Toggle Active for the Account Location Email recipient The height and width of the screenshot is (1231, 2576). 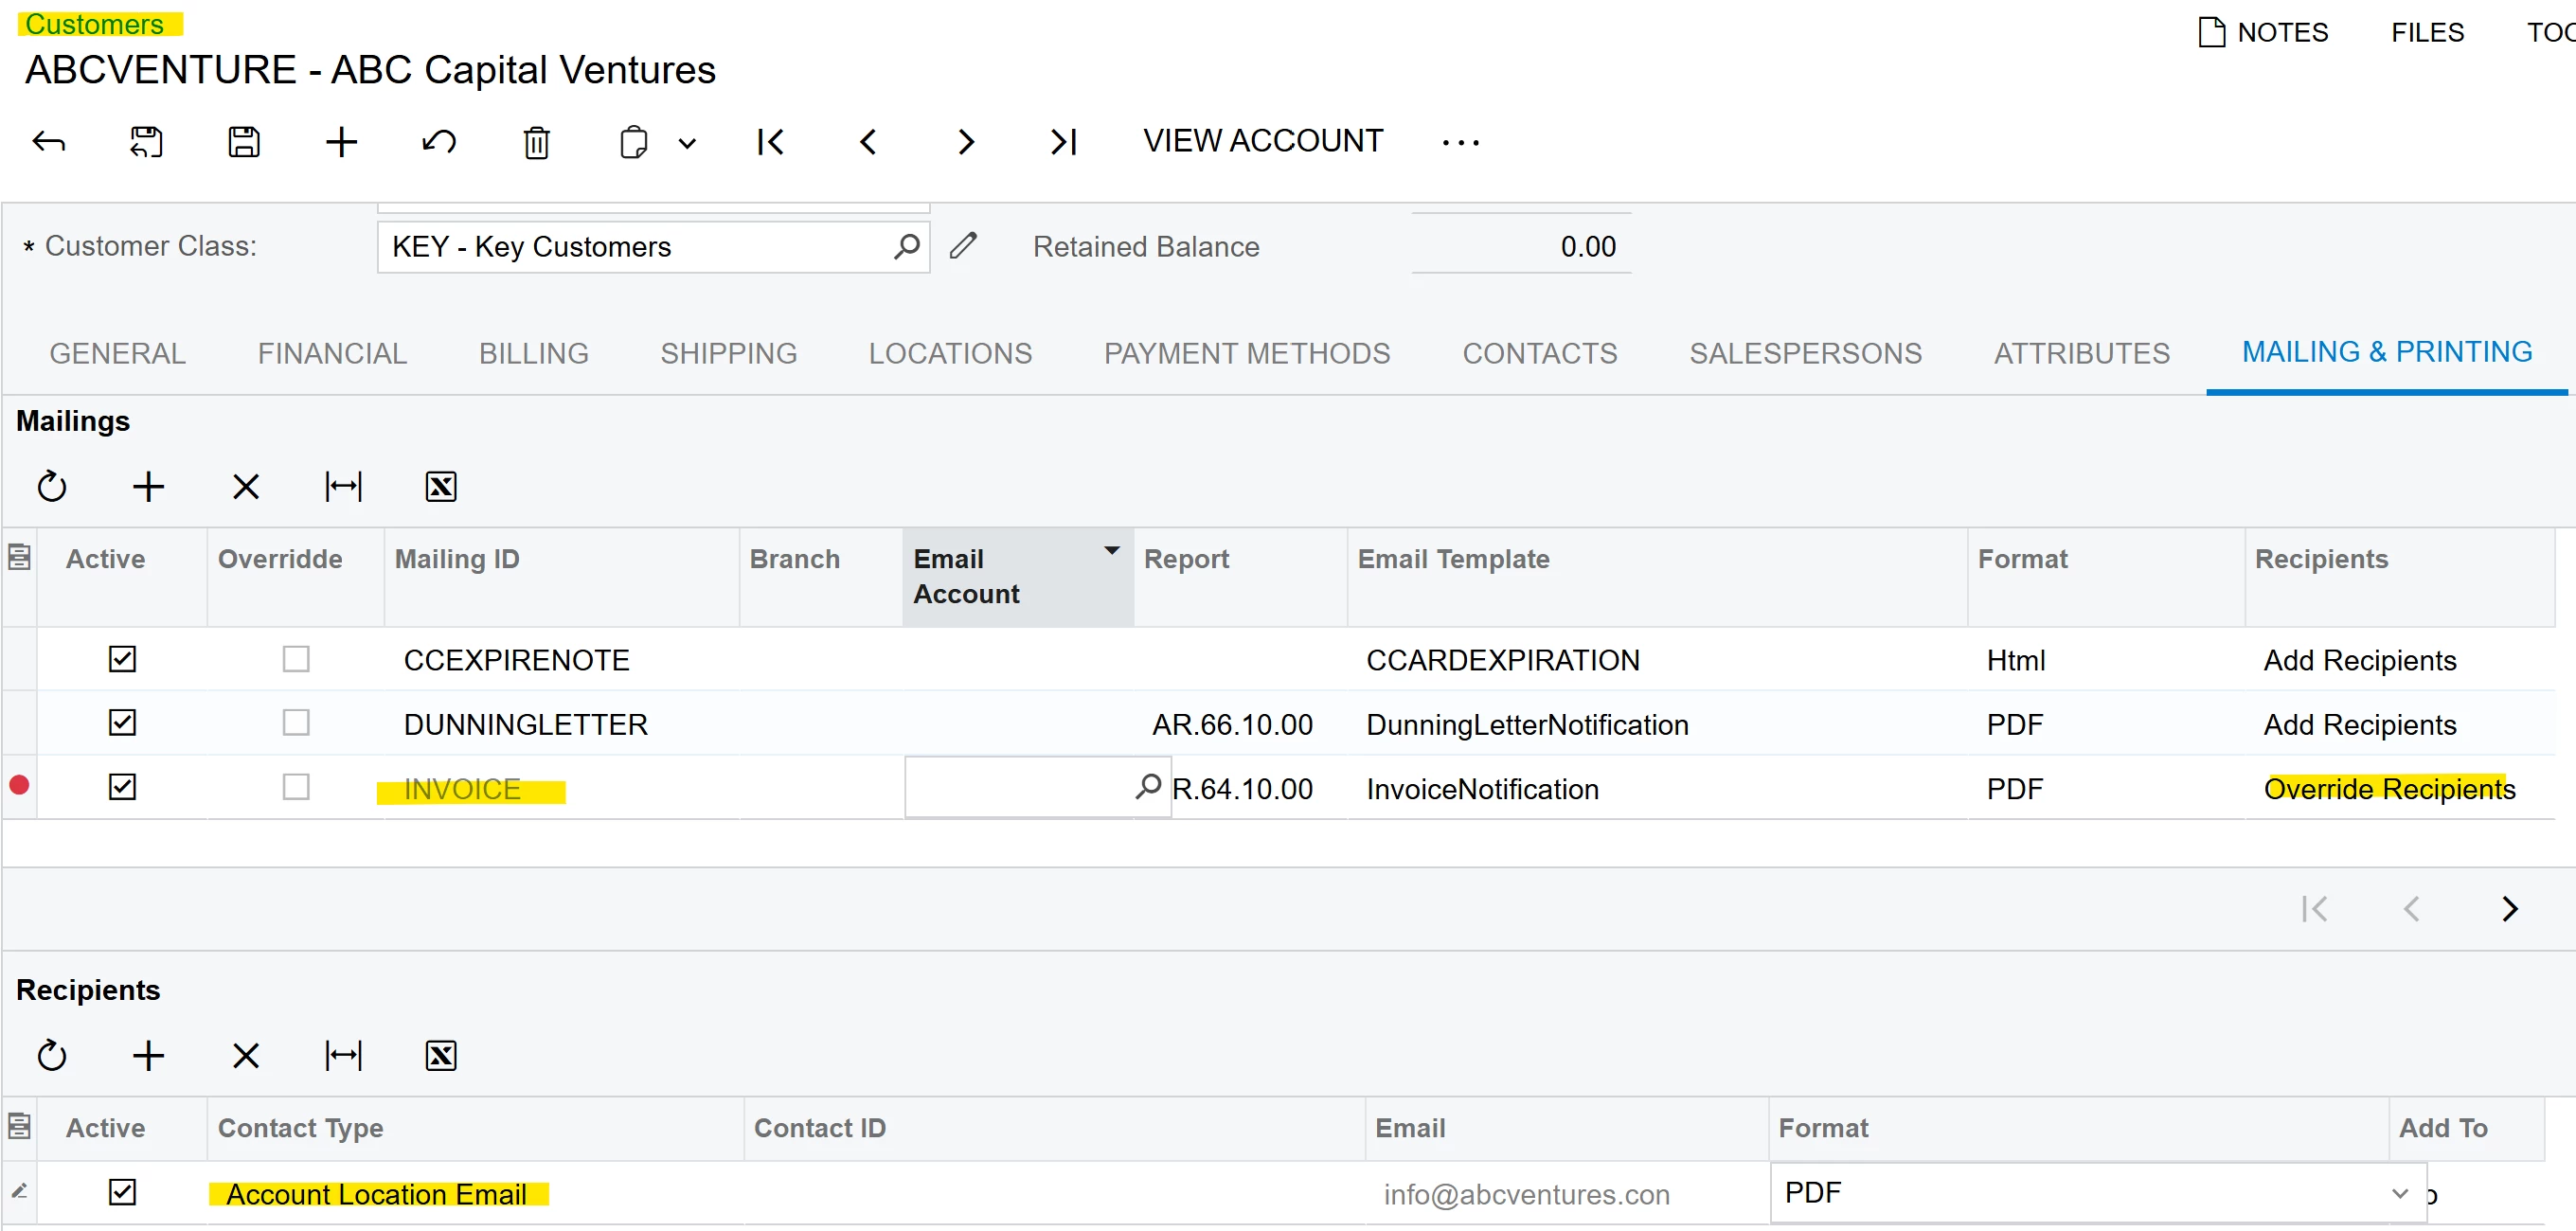point(122,1192)
